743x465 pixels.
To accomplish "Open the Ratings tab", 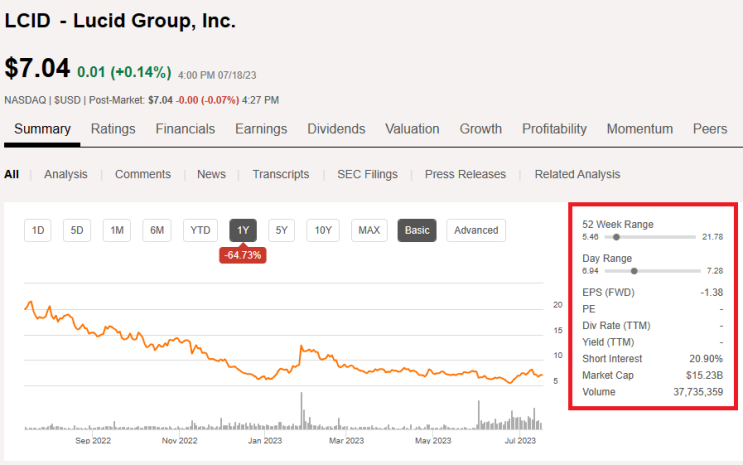I will (x=113, y=129).
